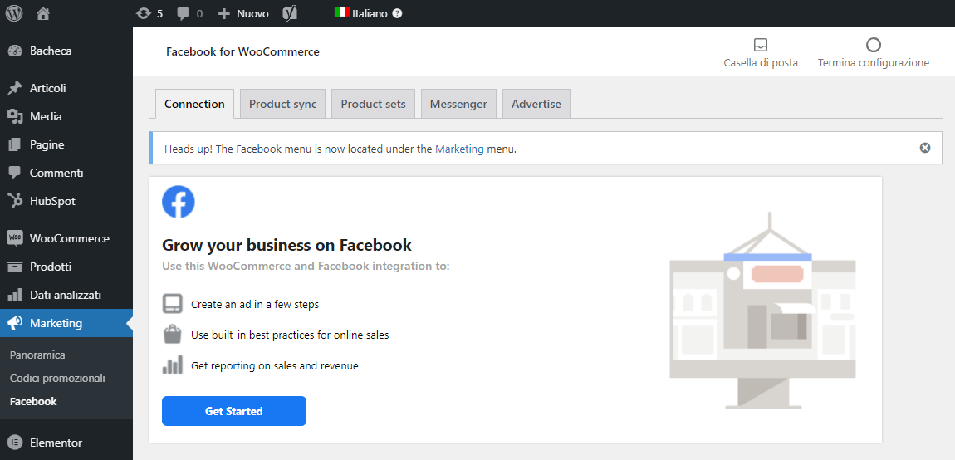
Task: Open the updates icon showing 5
Action: pyautogui.click(x=150, y=13)
